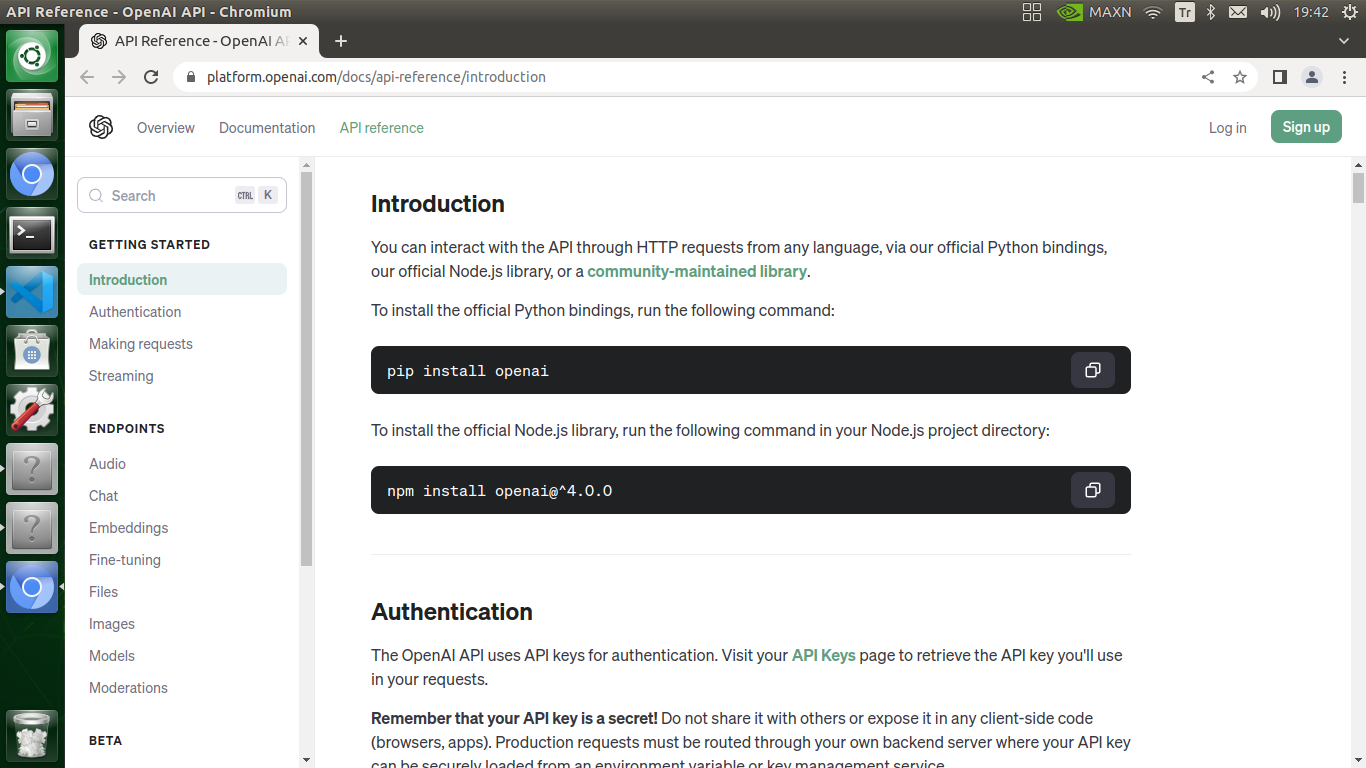The width and height of the screenshot is (1366, 768).
Task: Copy the pip install openai command
Action: (1093, 370)
